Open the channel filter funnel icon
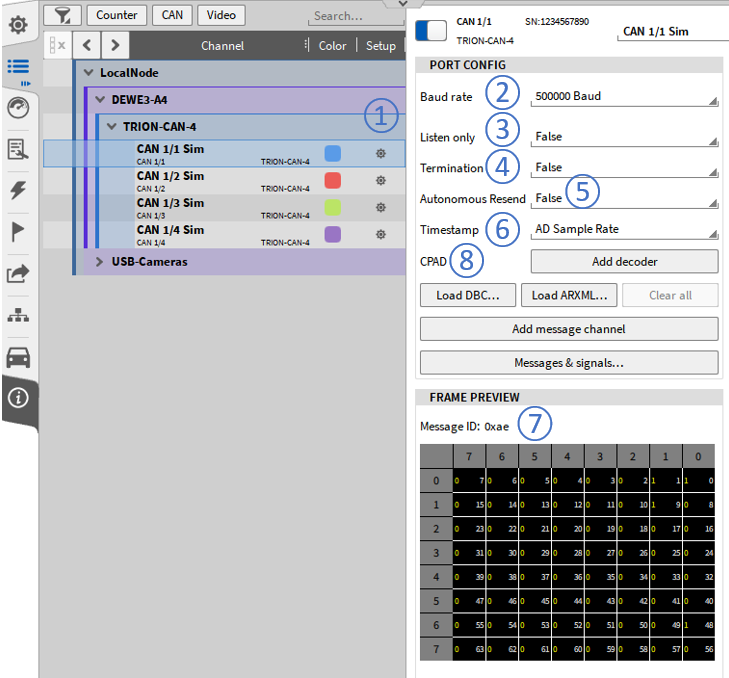Screen dimensions: 729x678 pos(62,15)
